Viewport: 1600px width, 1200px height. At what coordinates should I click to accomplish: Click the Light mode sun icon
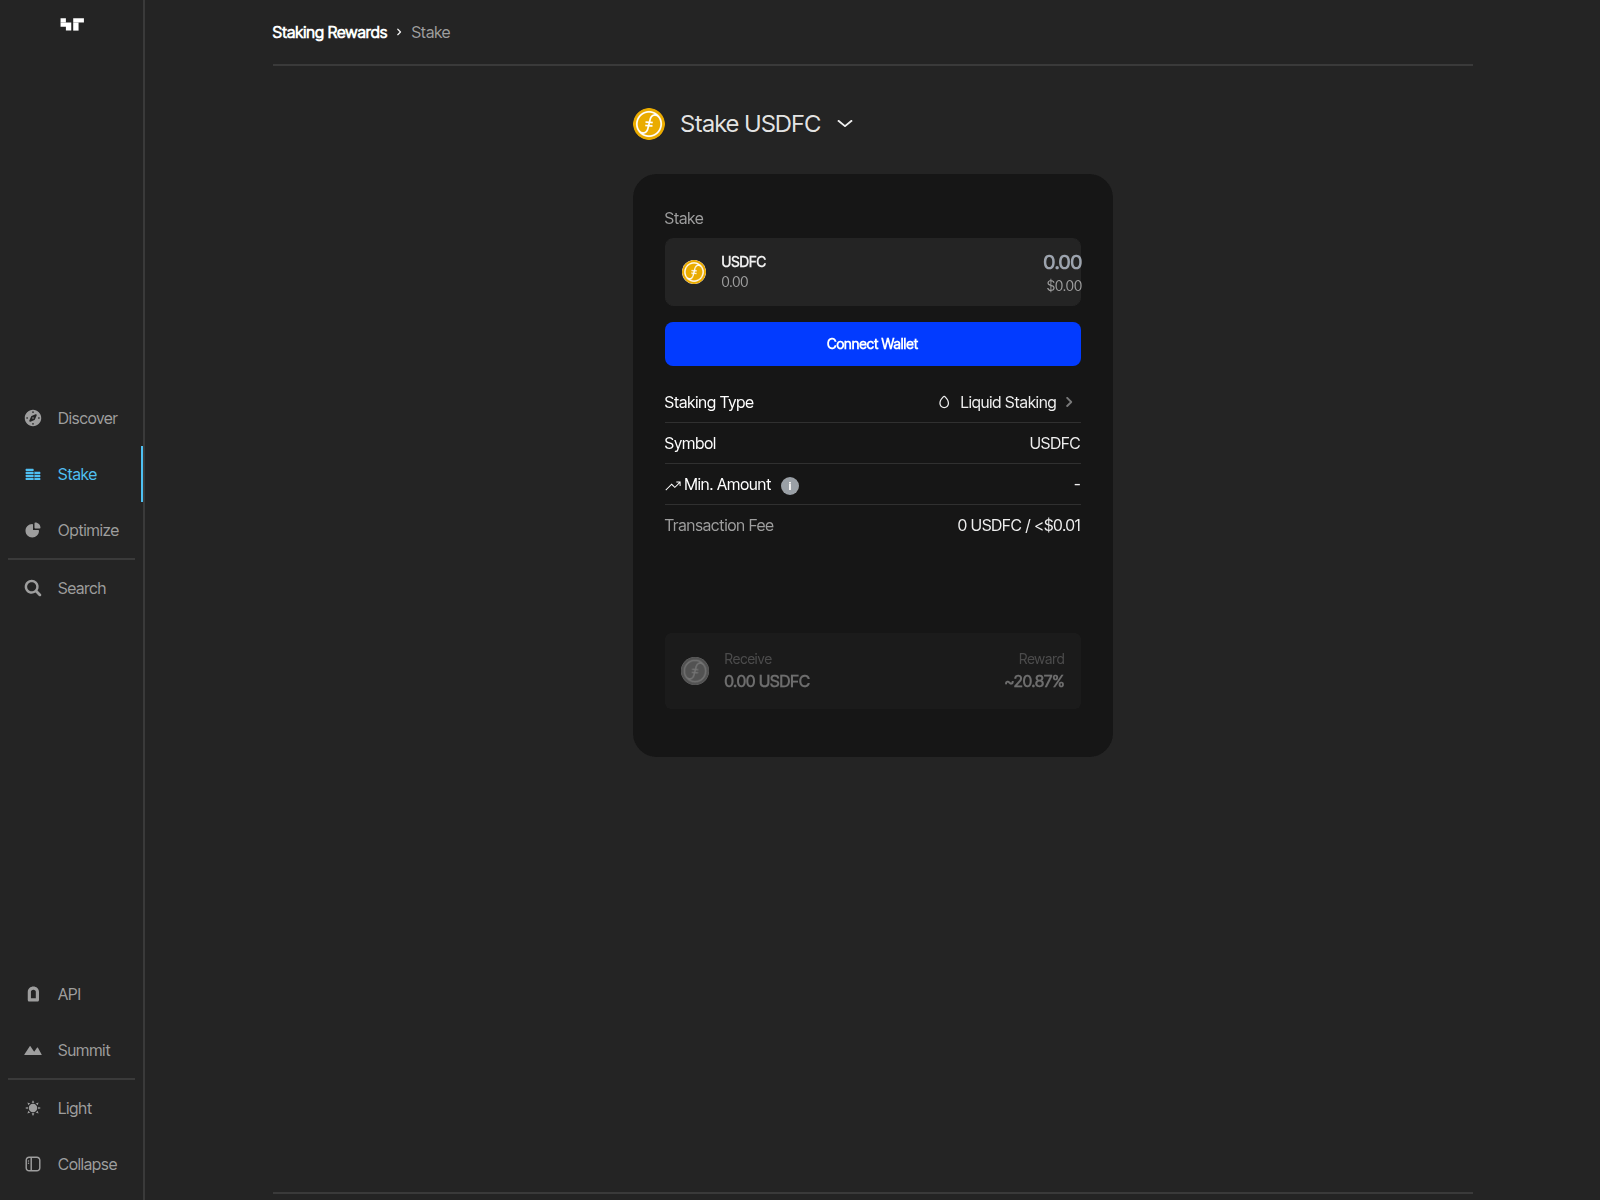(33, 1108)
